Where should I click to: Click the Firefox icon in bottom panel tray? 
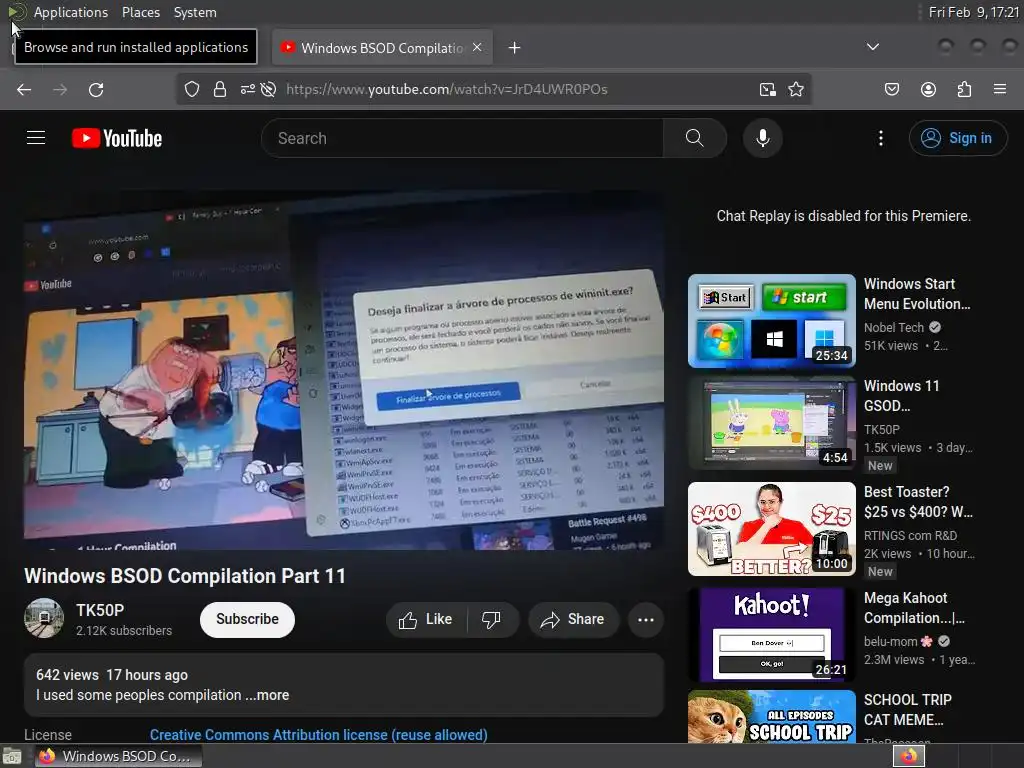(x=908, y=756)
